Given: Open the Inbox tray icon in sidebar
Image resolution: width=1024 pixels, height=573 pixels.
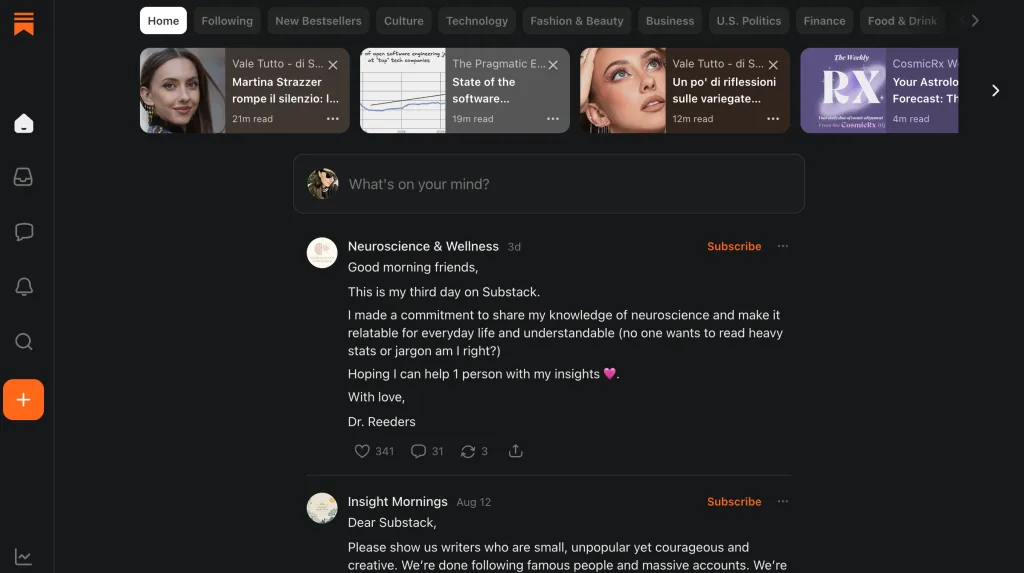Looking at the screenshot, I should click(24, 177).
